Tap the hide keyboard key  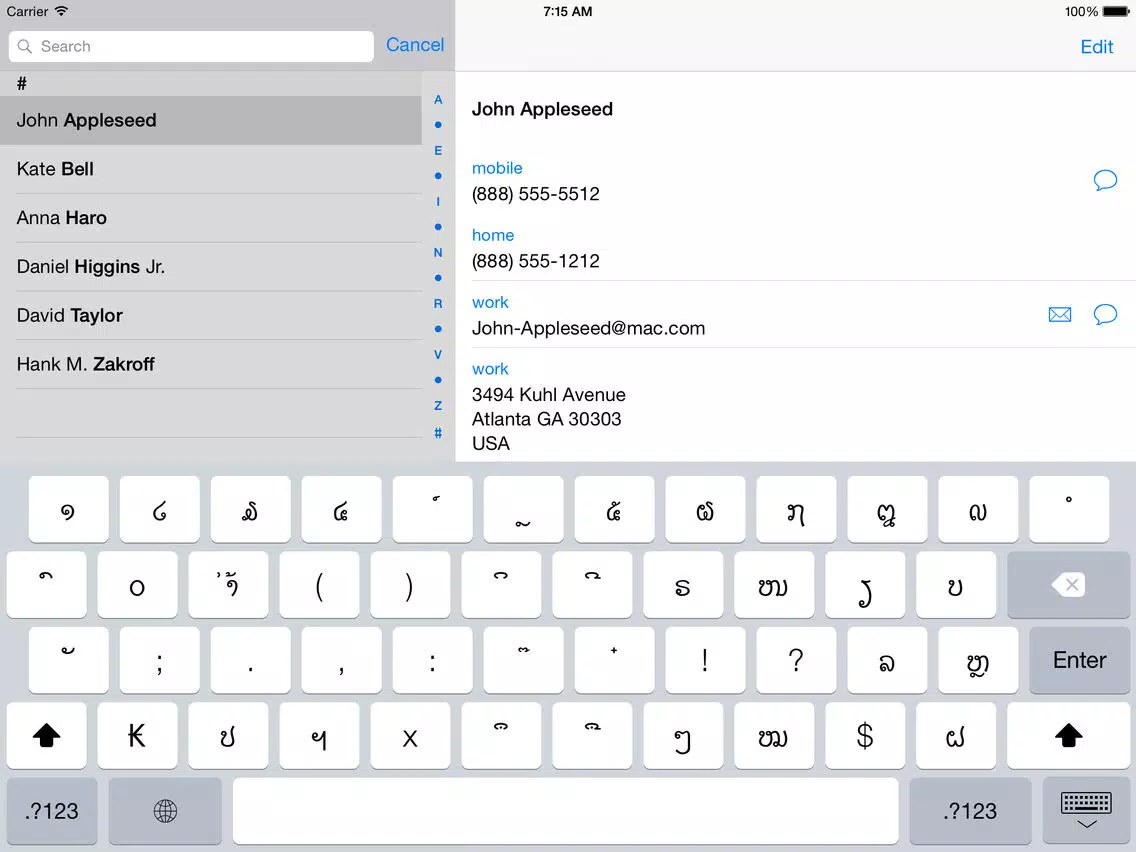pyautogui.click(x=1085, y=811)
